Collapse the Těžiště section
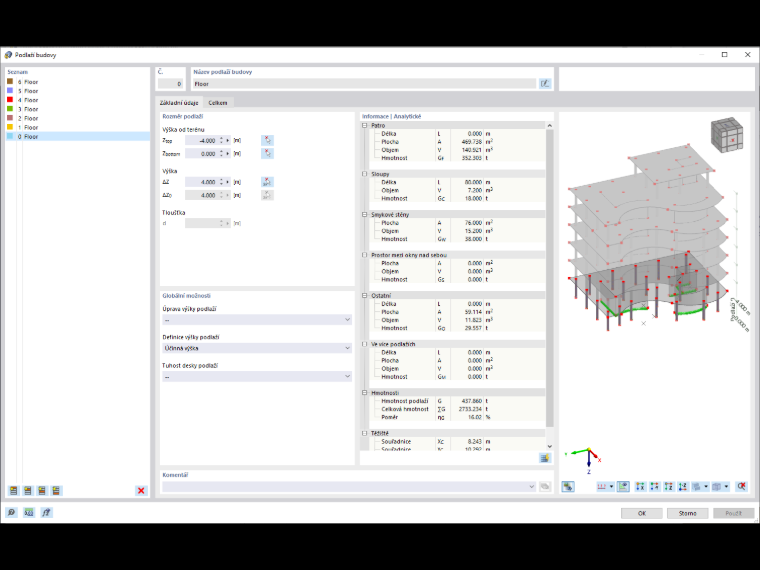 point(364,433)
